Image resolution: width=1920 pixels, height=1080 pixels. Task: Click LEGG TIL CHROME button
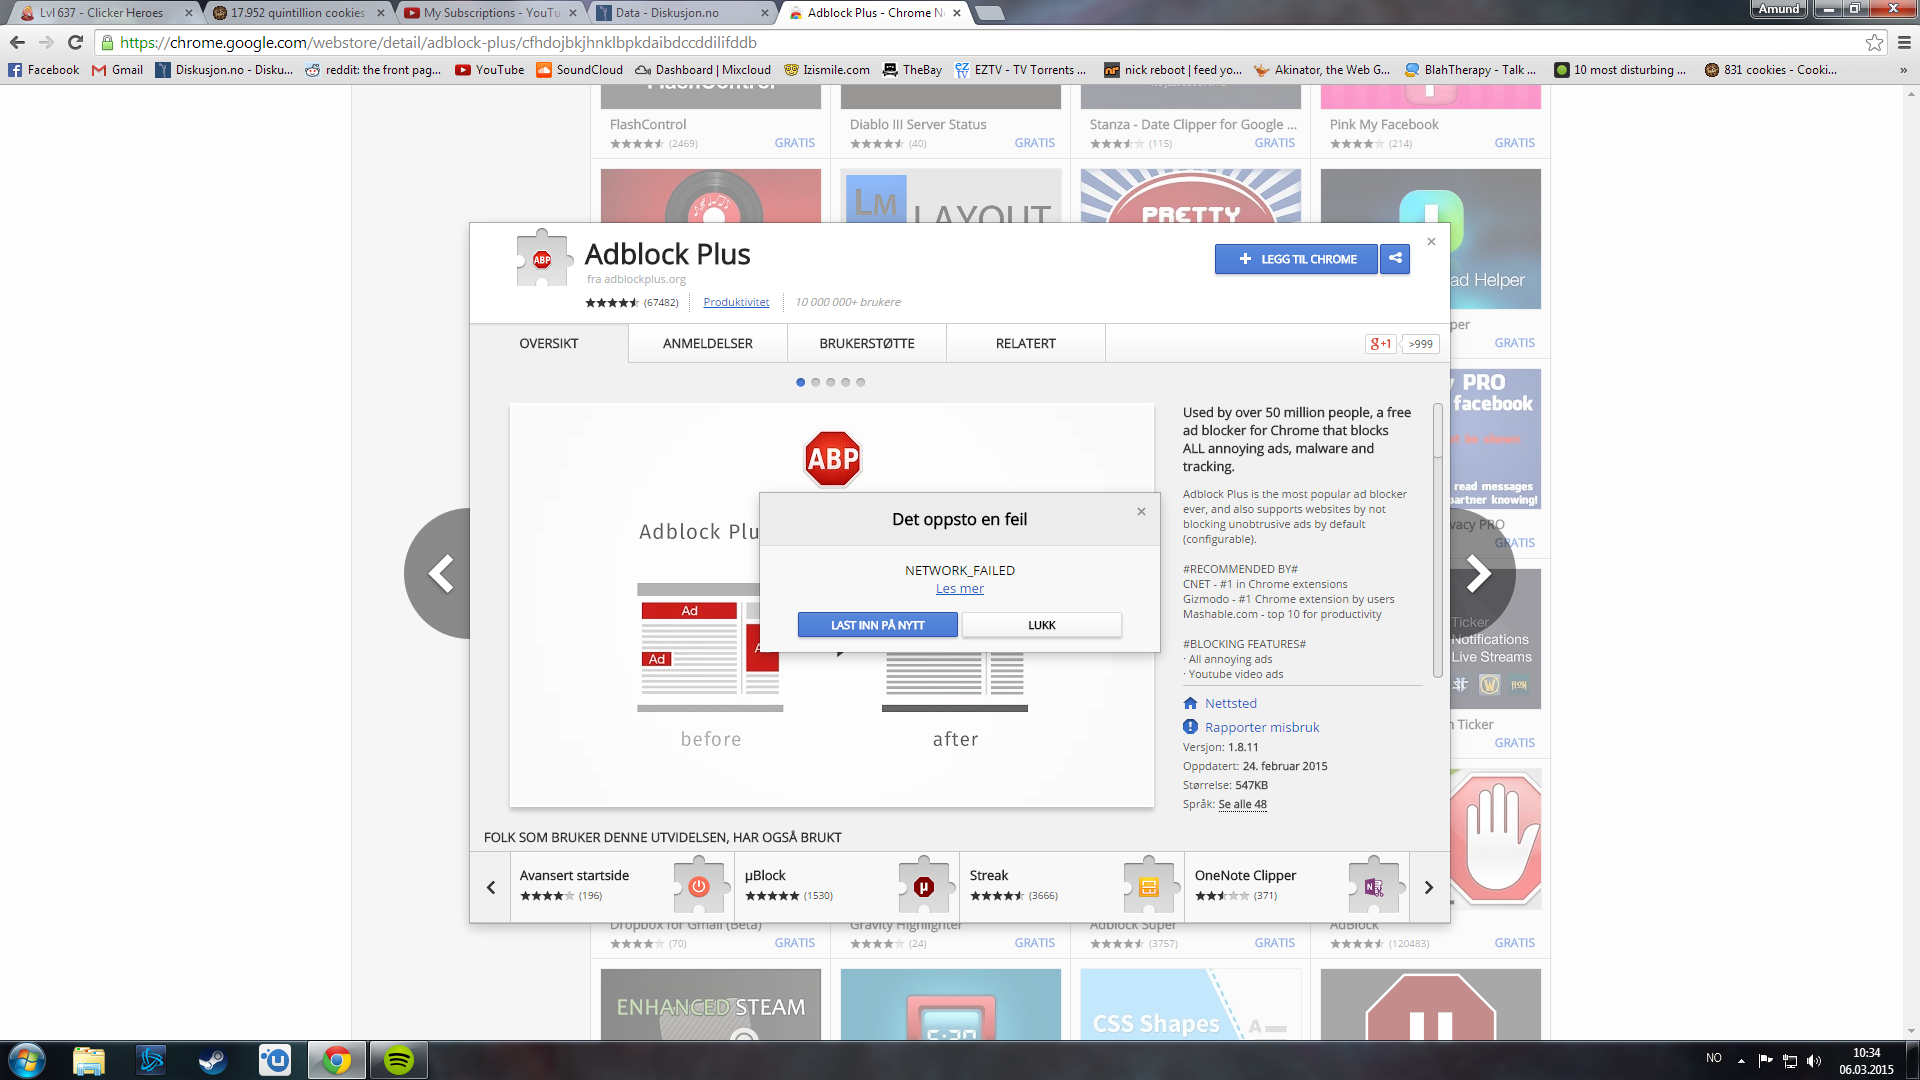pyautogui.click(x=1296, y=259)
